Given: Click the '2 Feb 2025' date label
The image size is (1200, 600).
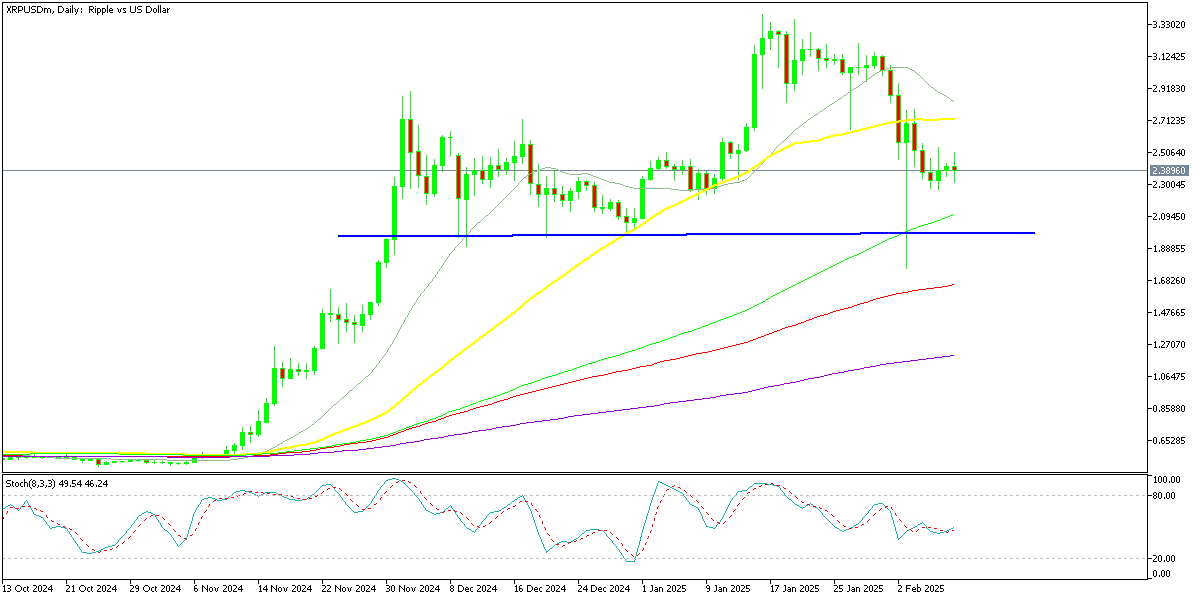Looking at the screenshot, I should [x=922, y=590].
